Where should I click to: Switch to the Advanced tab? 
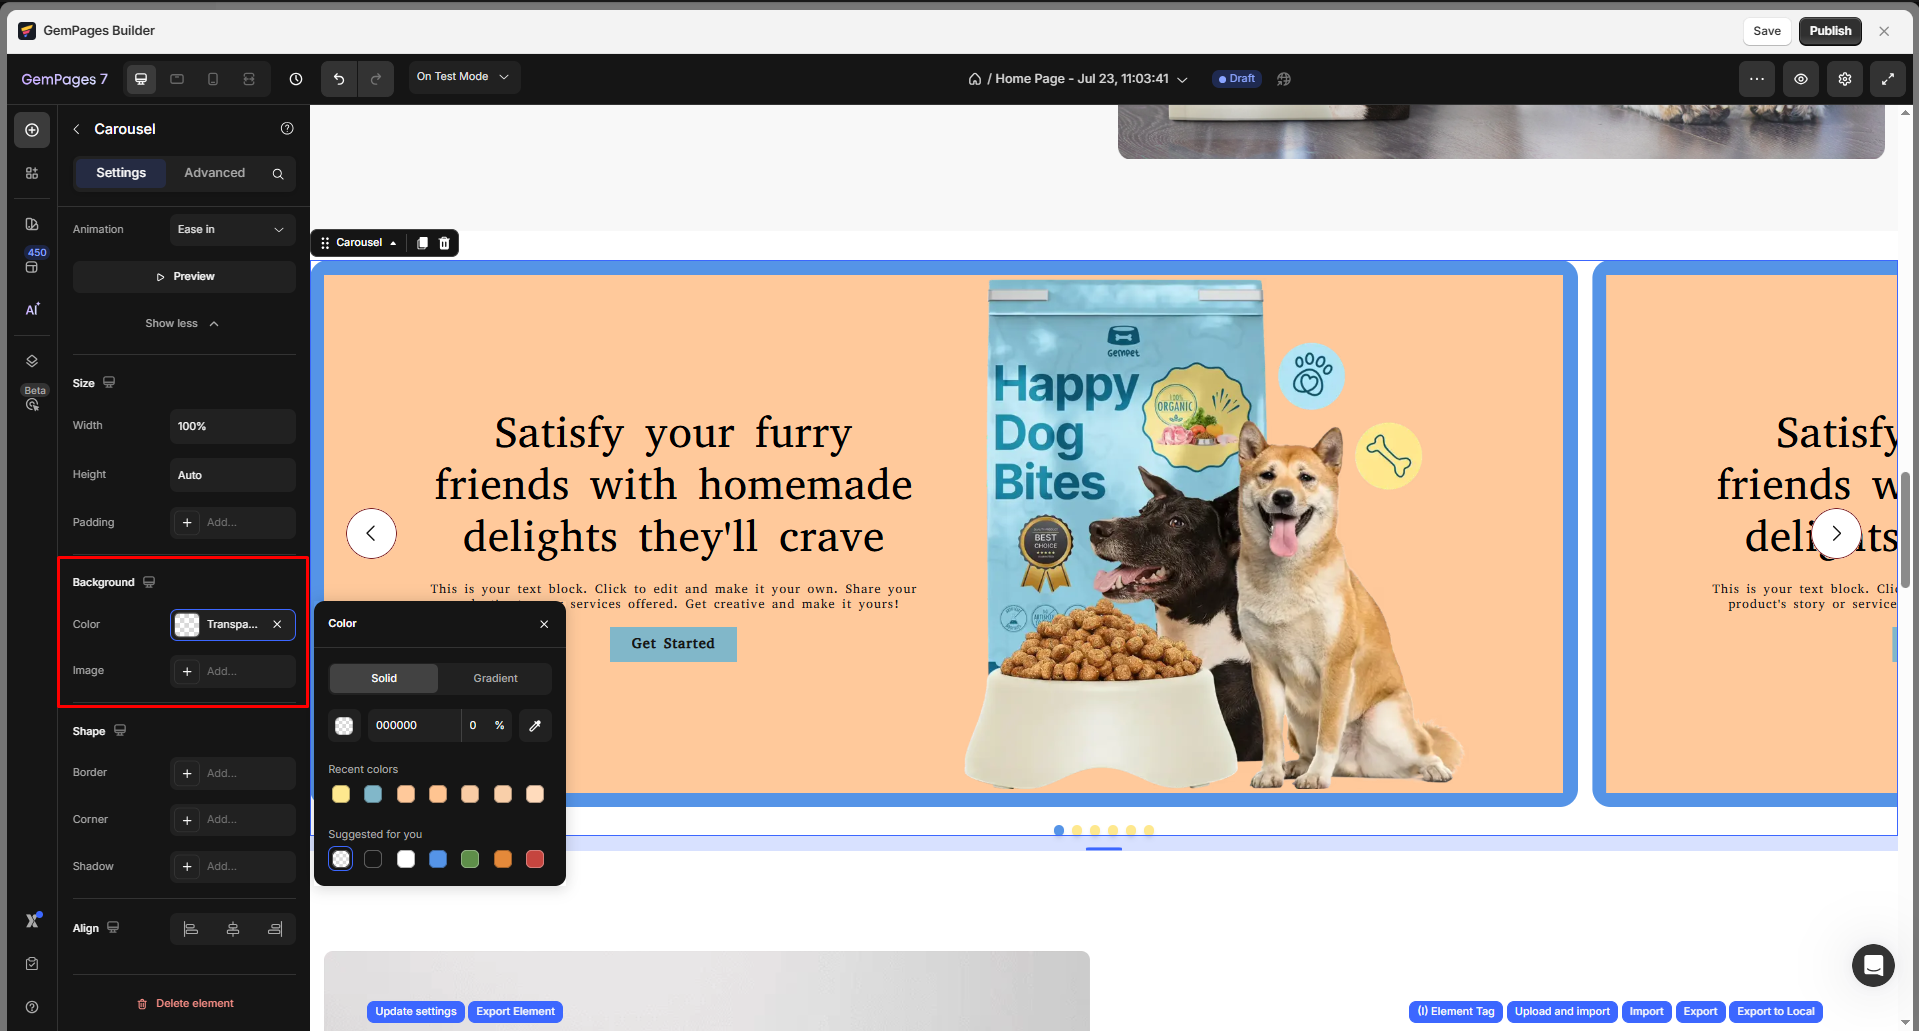[214, 173]
